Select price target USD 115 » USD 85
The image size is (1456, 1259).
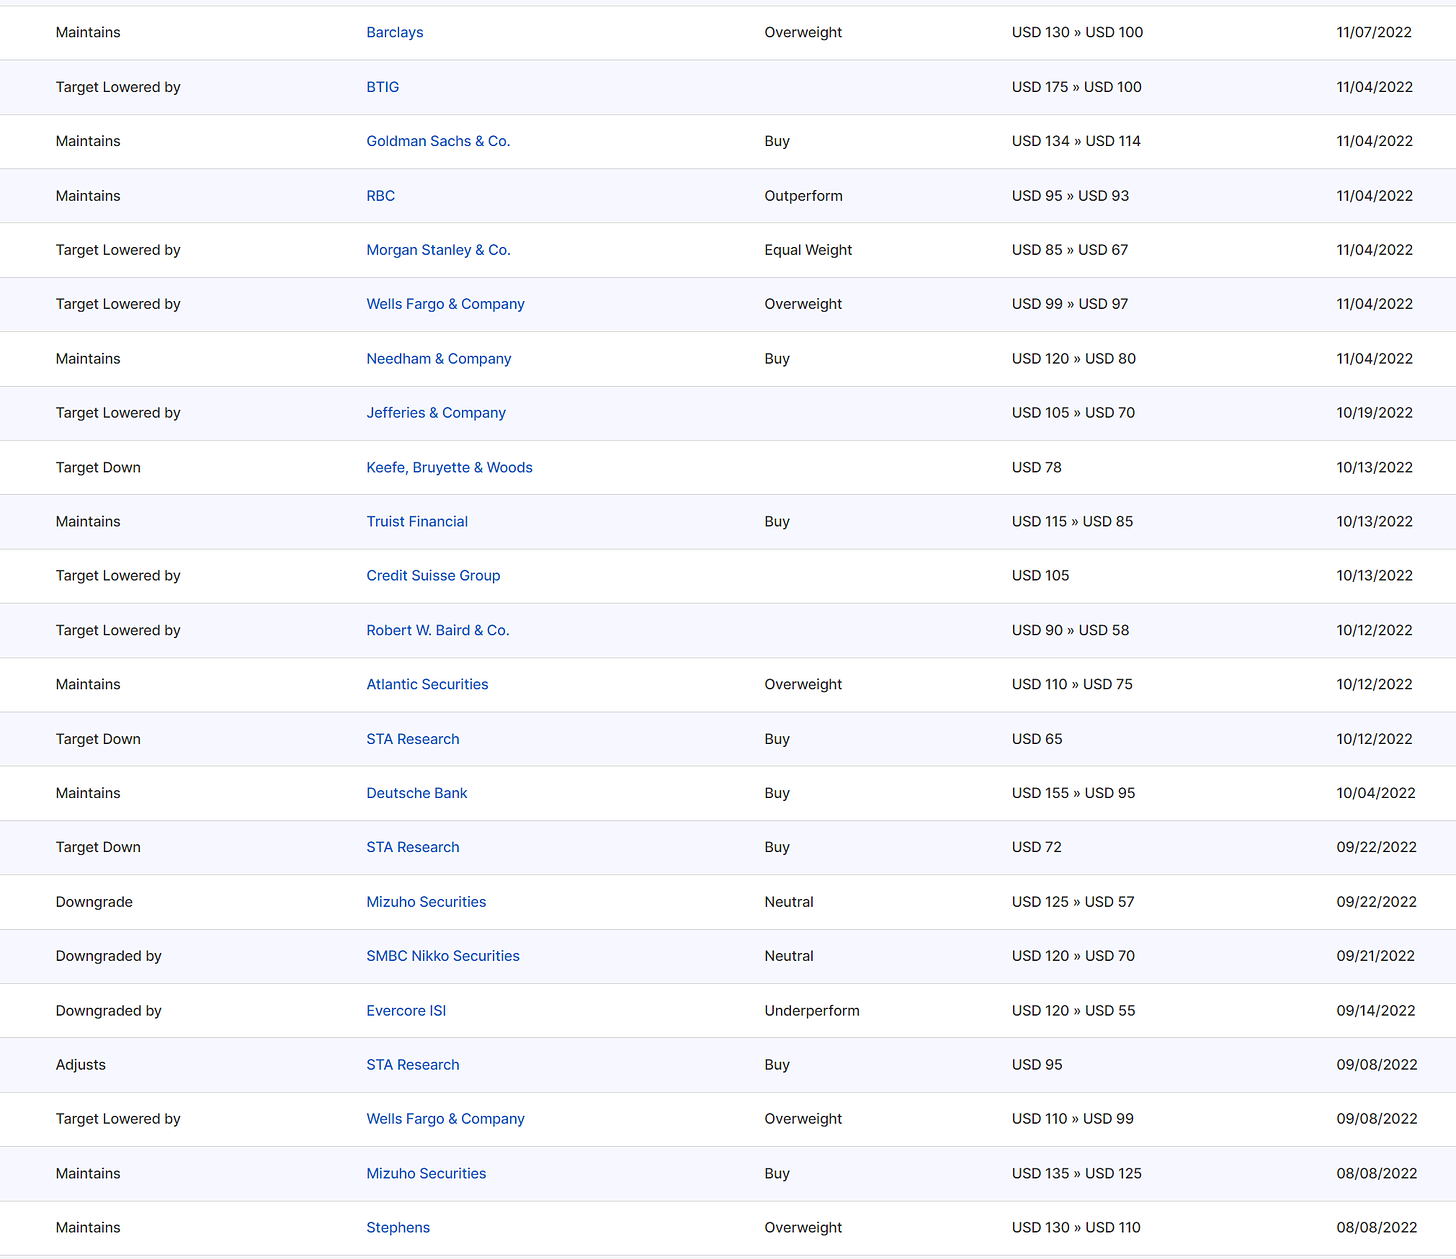pyautogui.click(x=1072, y=521)
